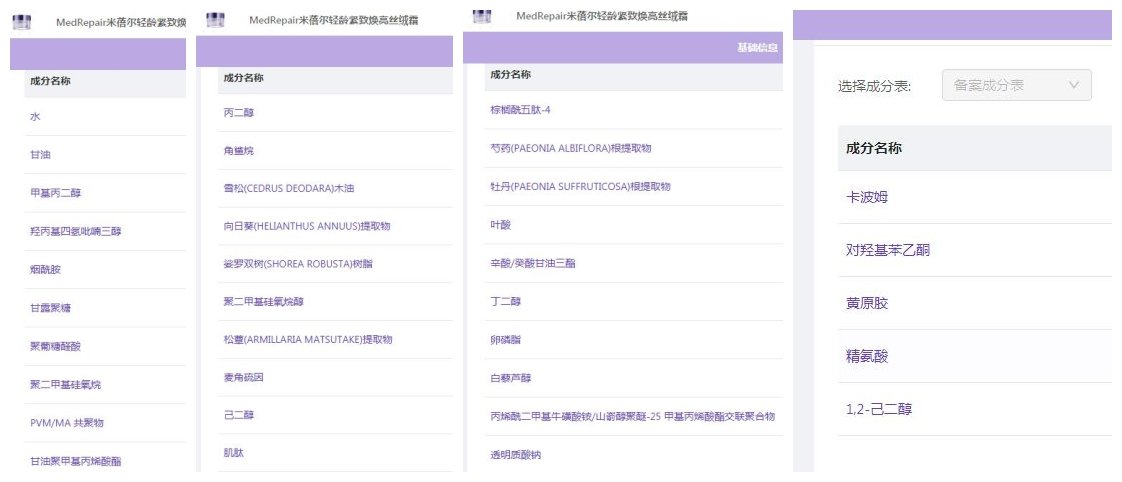Select the 角鲨烷 ingredient
This screenshot has height=482, width=1122.
239,151
